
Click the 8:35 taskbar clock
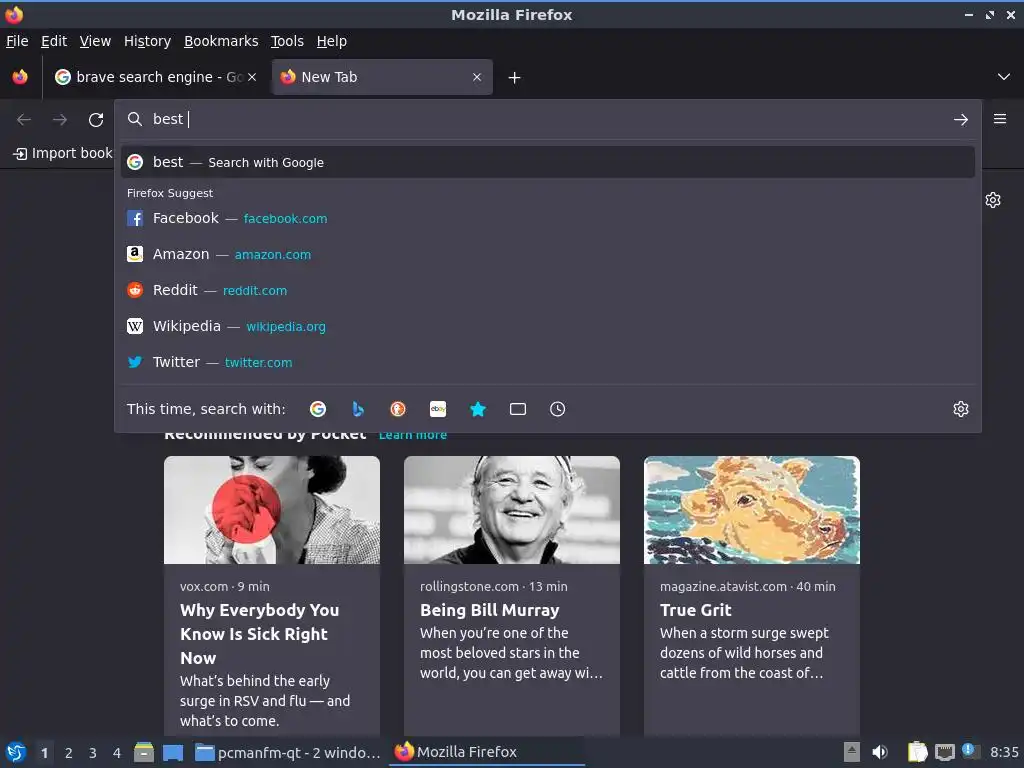pyautogui.click(x=1004, y=752)
